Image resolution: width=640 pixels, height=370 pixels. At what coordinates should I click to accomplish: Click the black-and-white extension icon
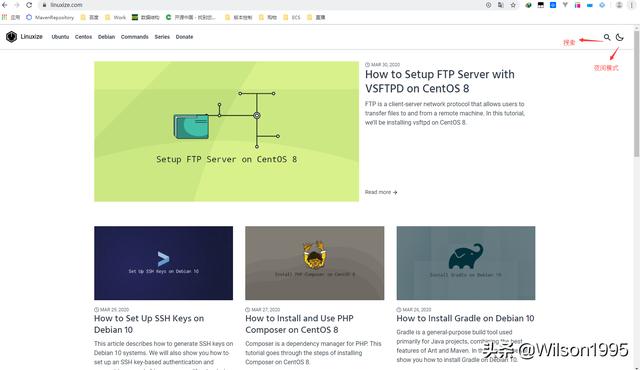(541, 5)
